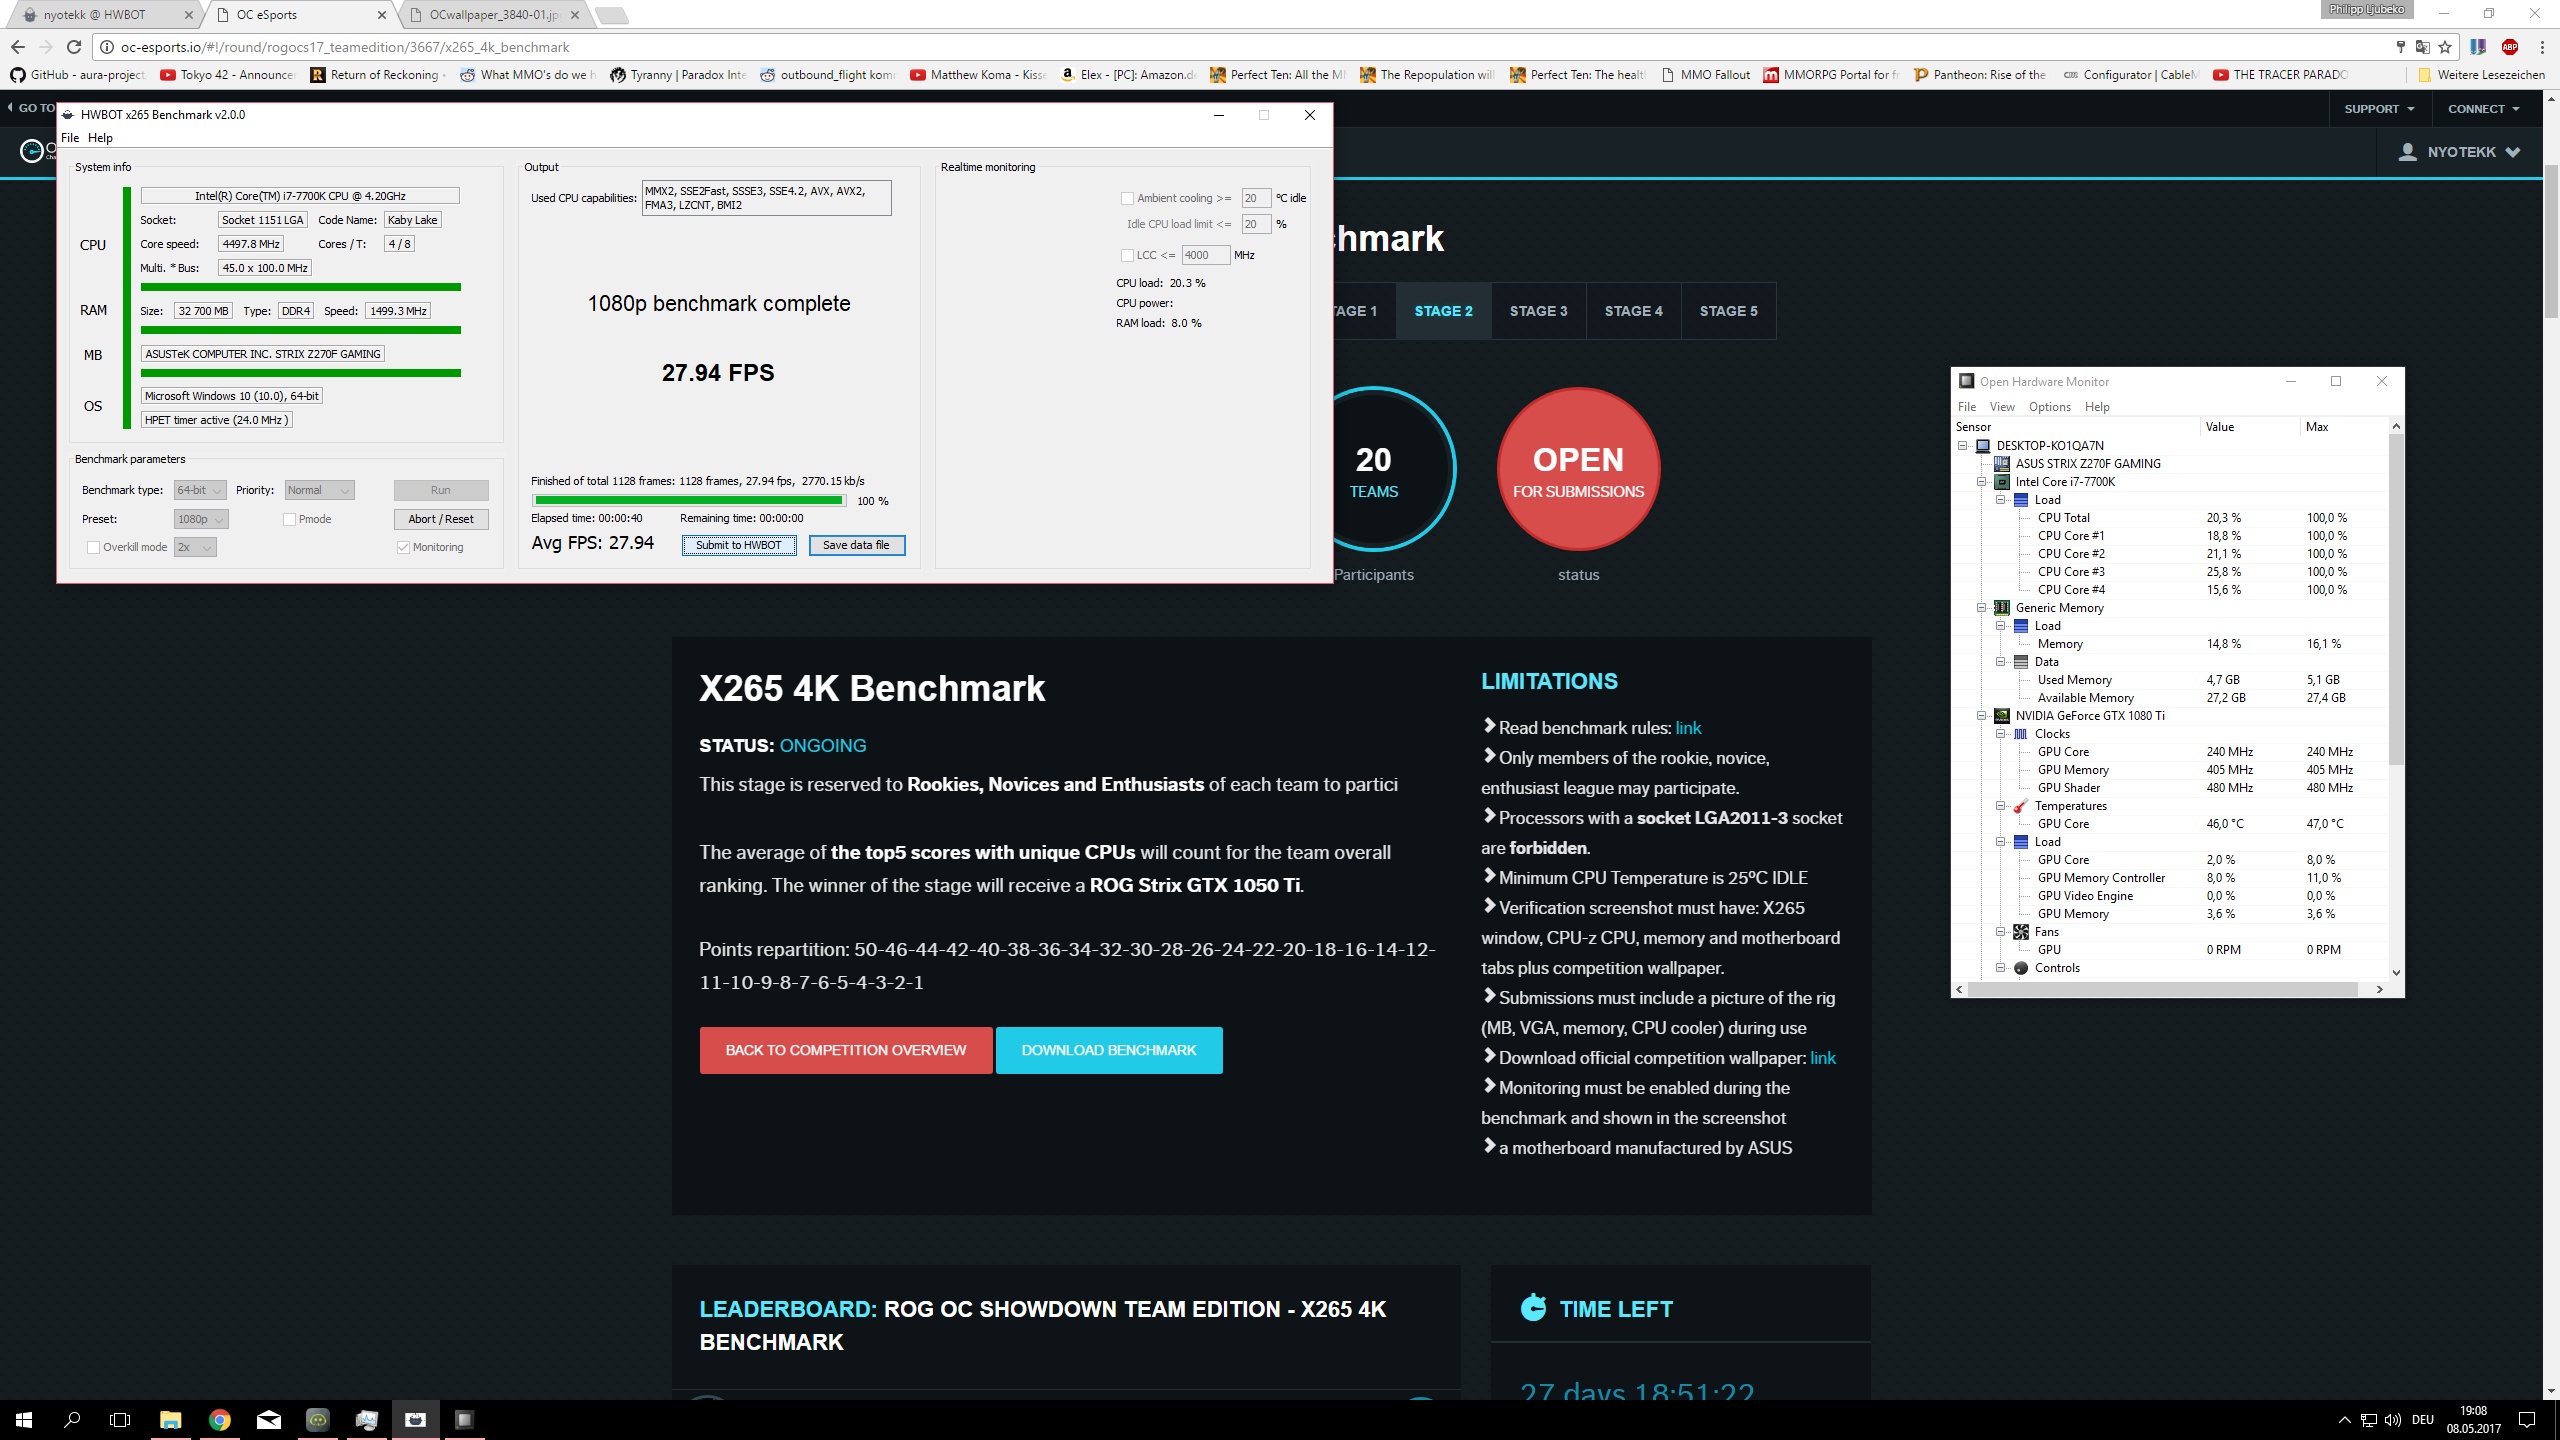2560x1440 pixels.
Task: Click the user profile icon beside NYOTEKK
Action: coord(2408,152)
